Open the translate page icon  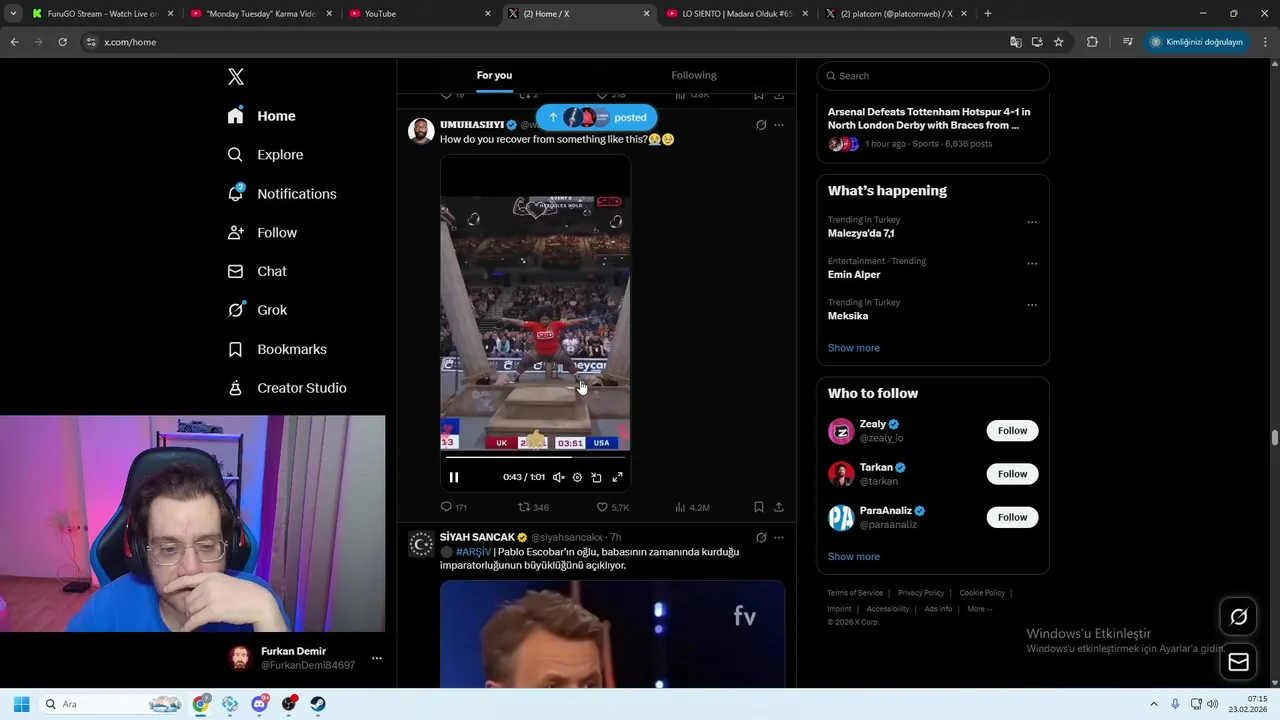click(1016, 42)
